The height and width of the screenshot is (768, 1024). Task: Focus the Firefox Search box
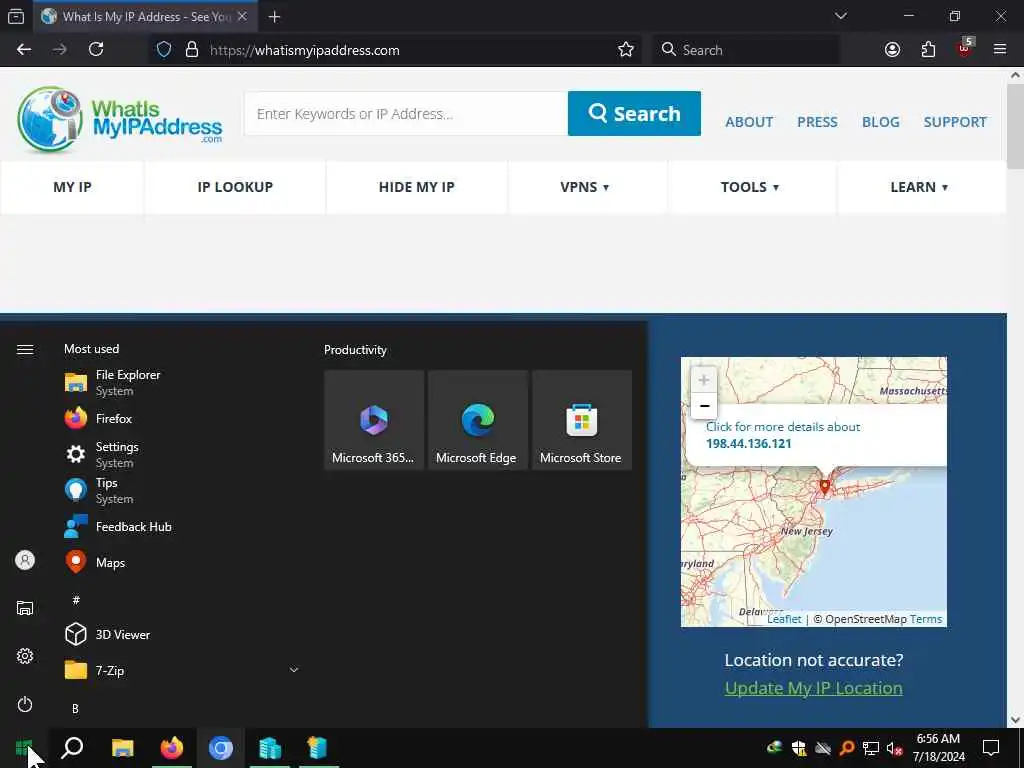[745, 50]
